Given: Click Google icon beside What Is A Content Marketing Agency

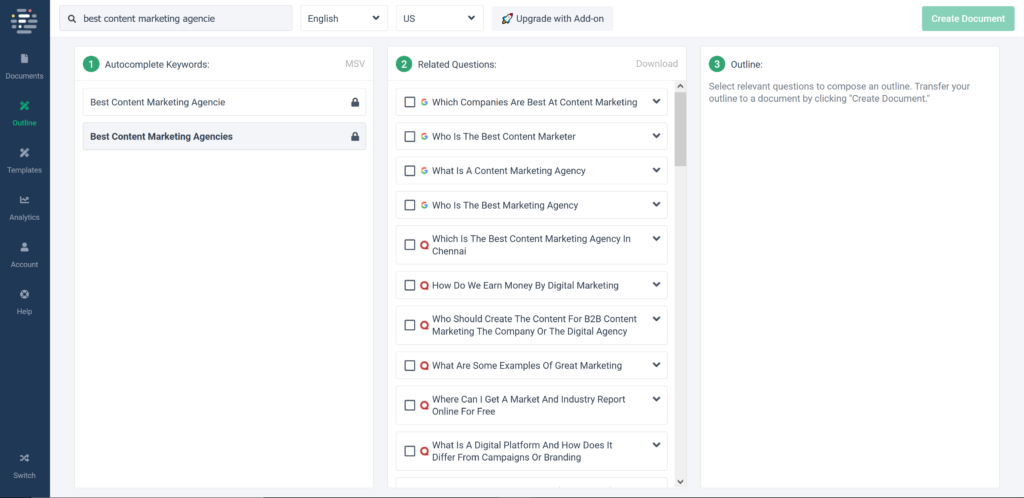Looking at the screenshot, I should [424, 170].
